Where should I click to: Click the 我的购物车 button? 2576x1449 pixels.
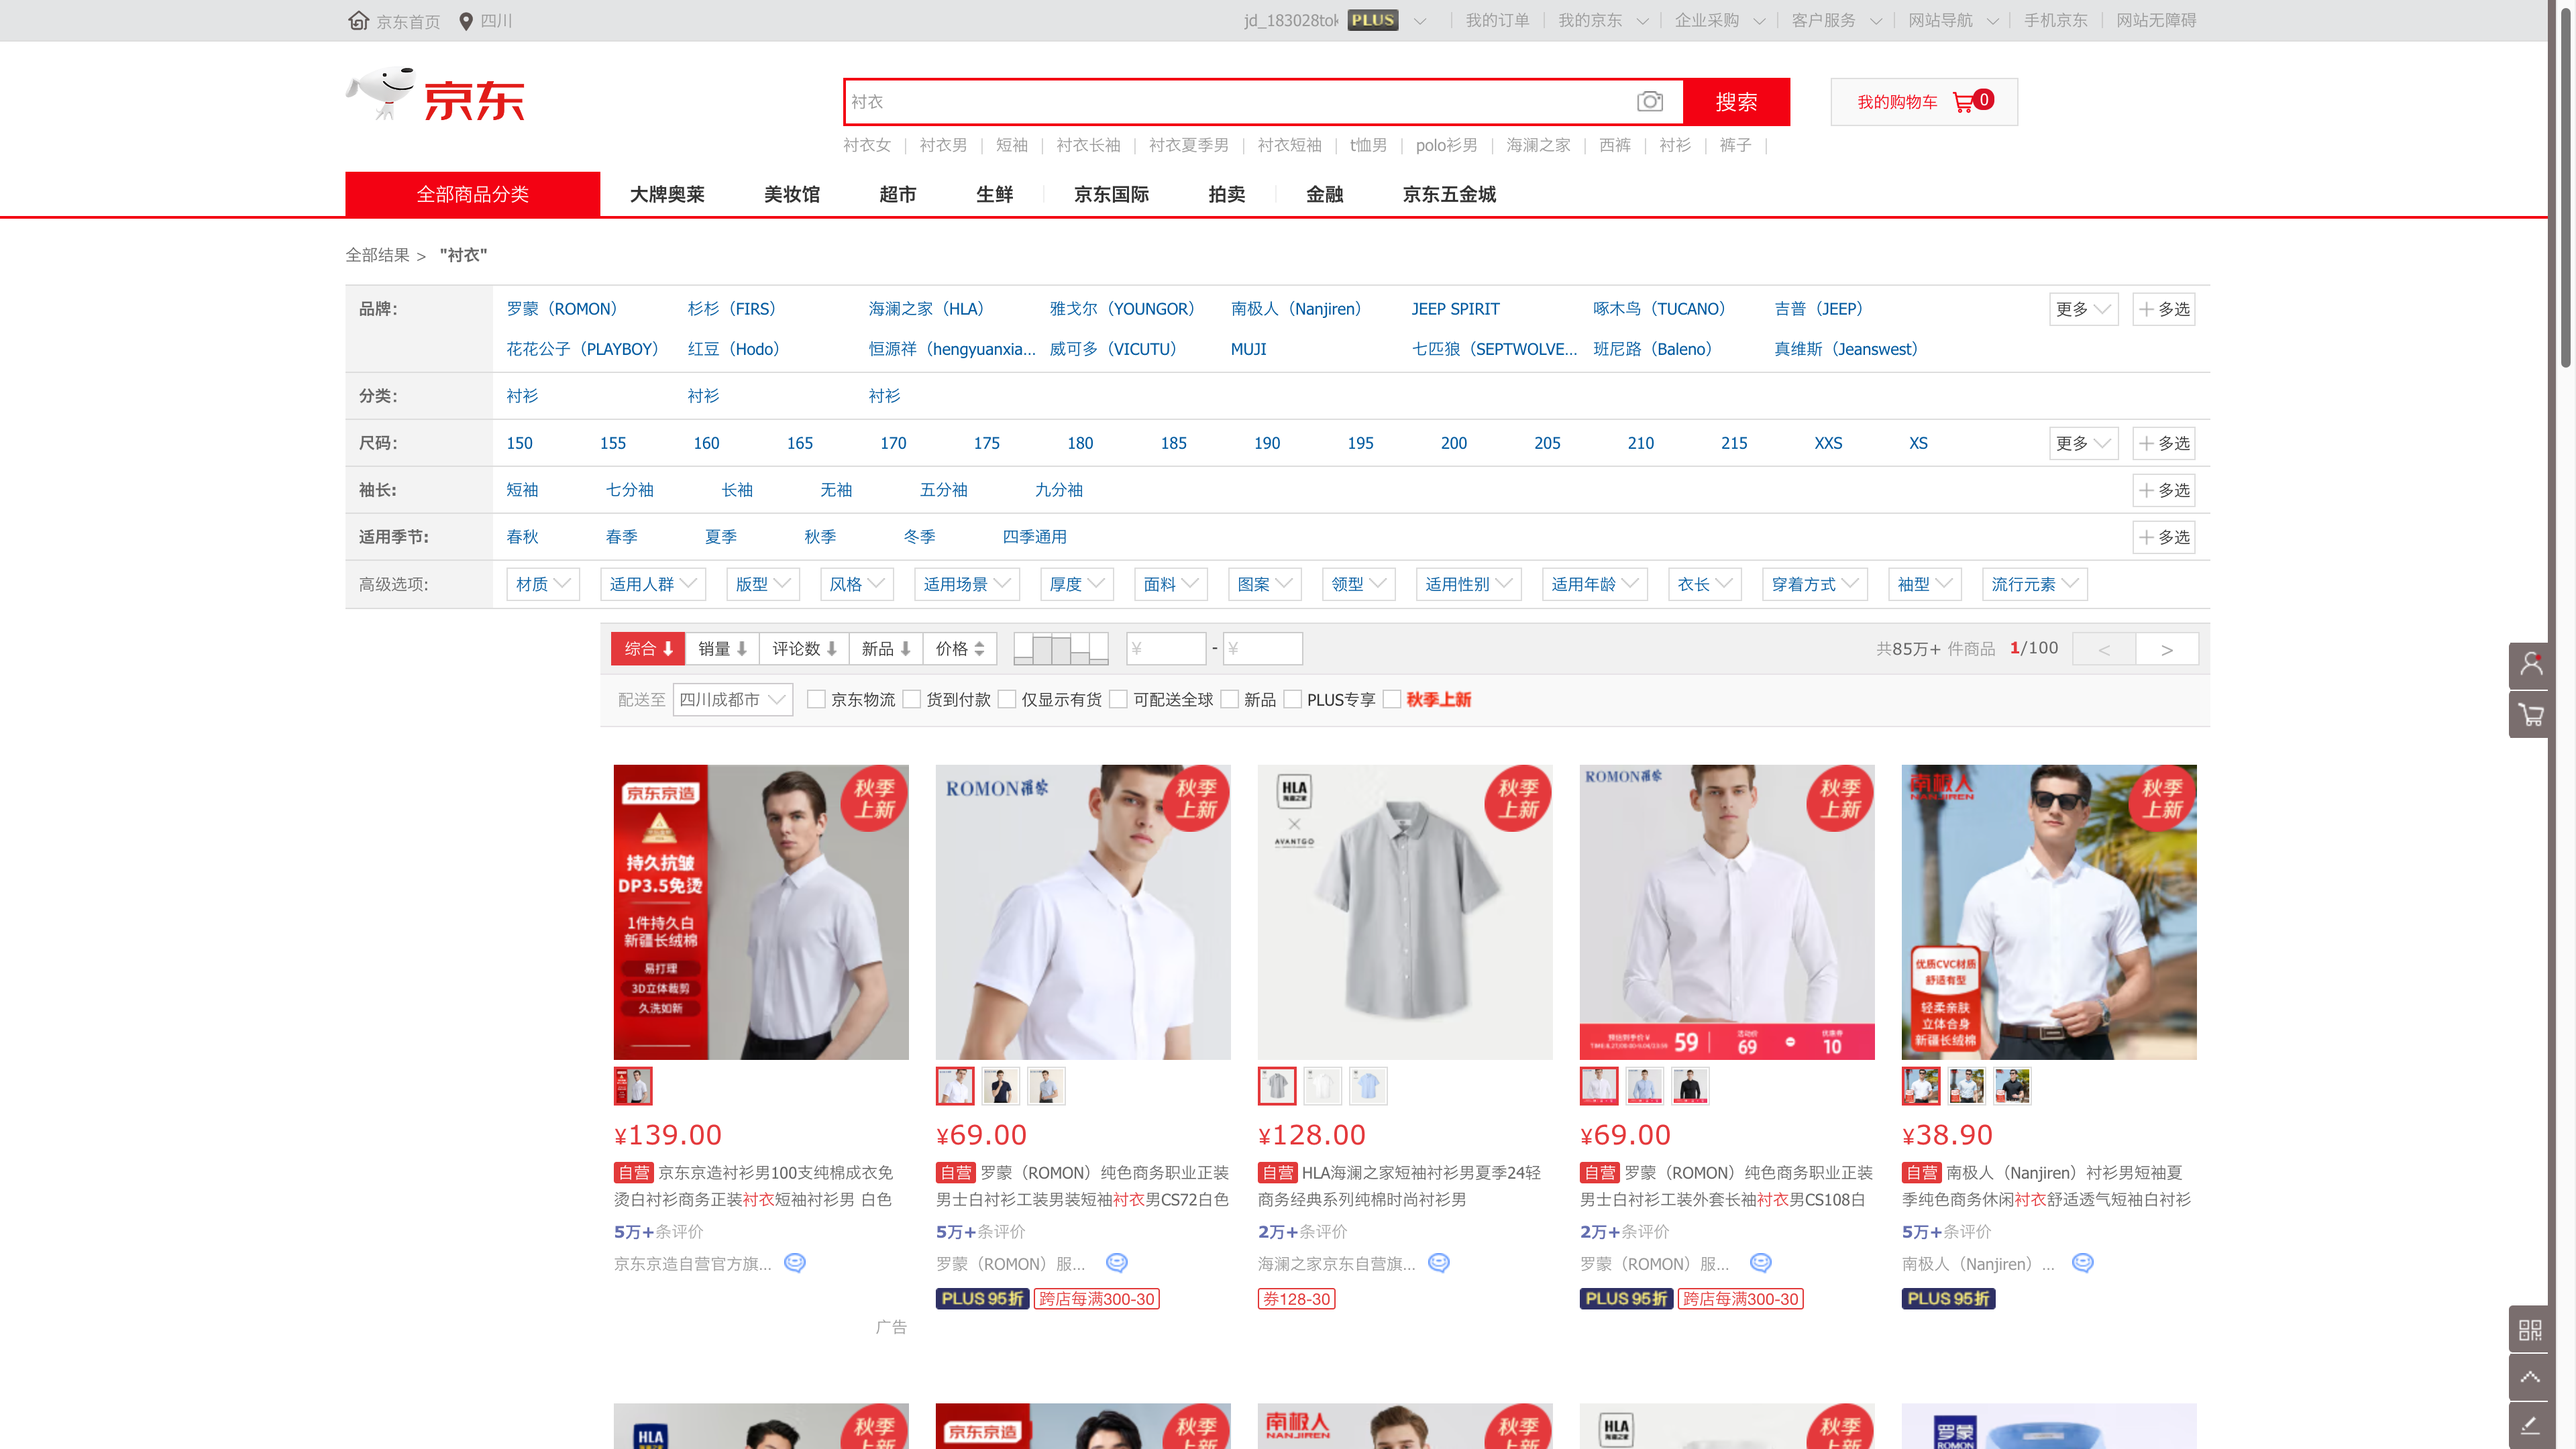click(1924, 102)
